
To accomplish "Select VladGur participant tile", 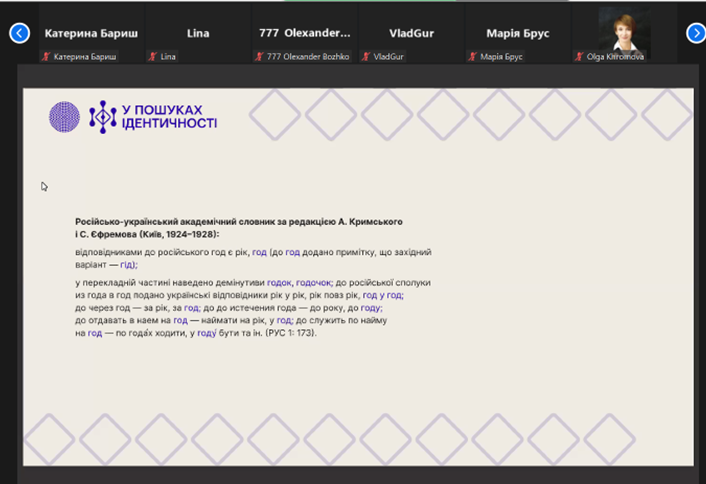I will (410, 33).
